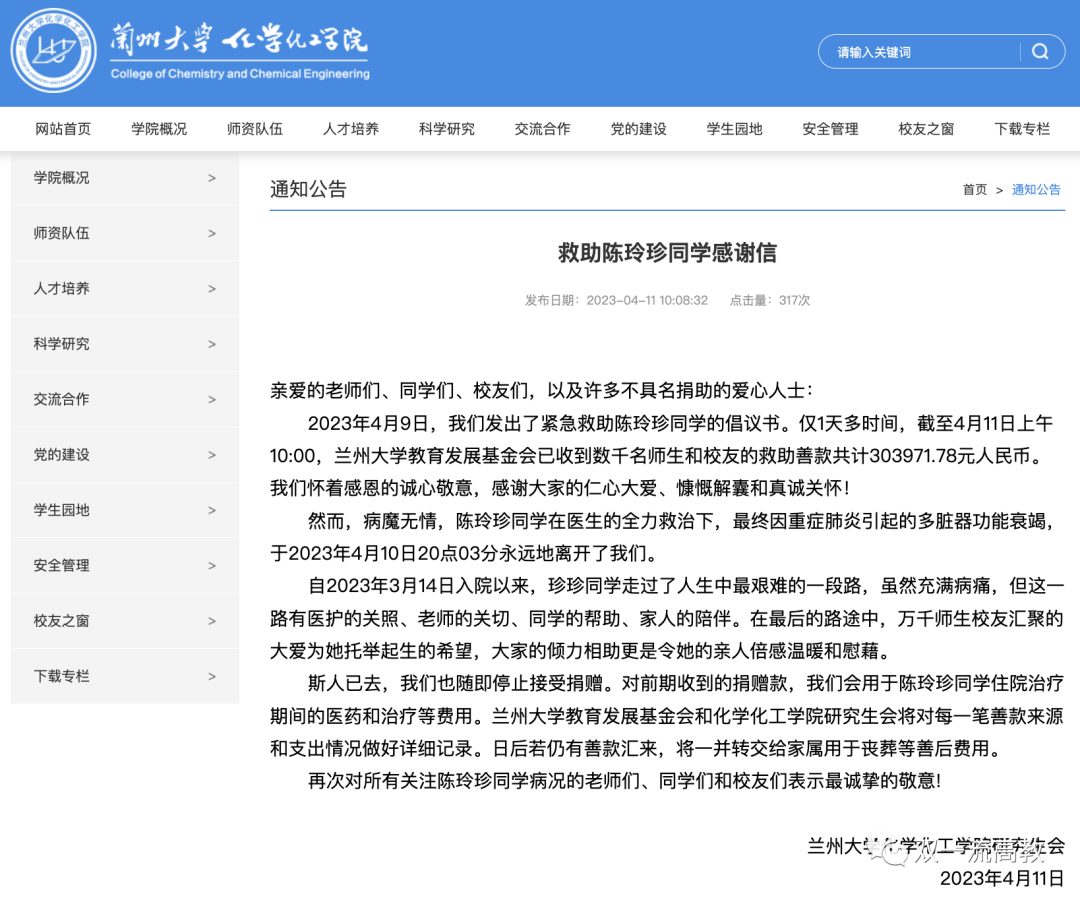Open the 下载专栏 top nav item

1022,129
